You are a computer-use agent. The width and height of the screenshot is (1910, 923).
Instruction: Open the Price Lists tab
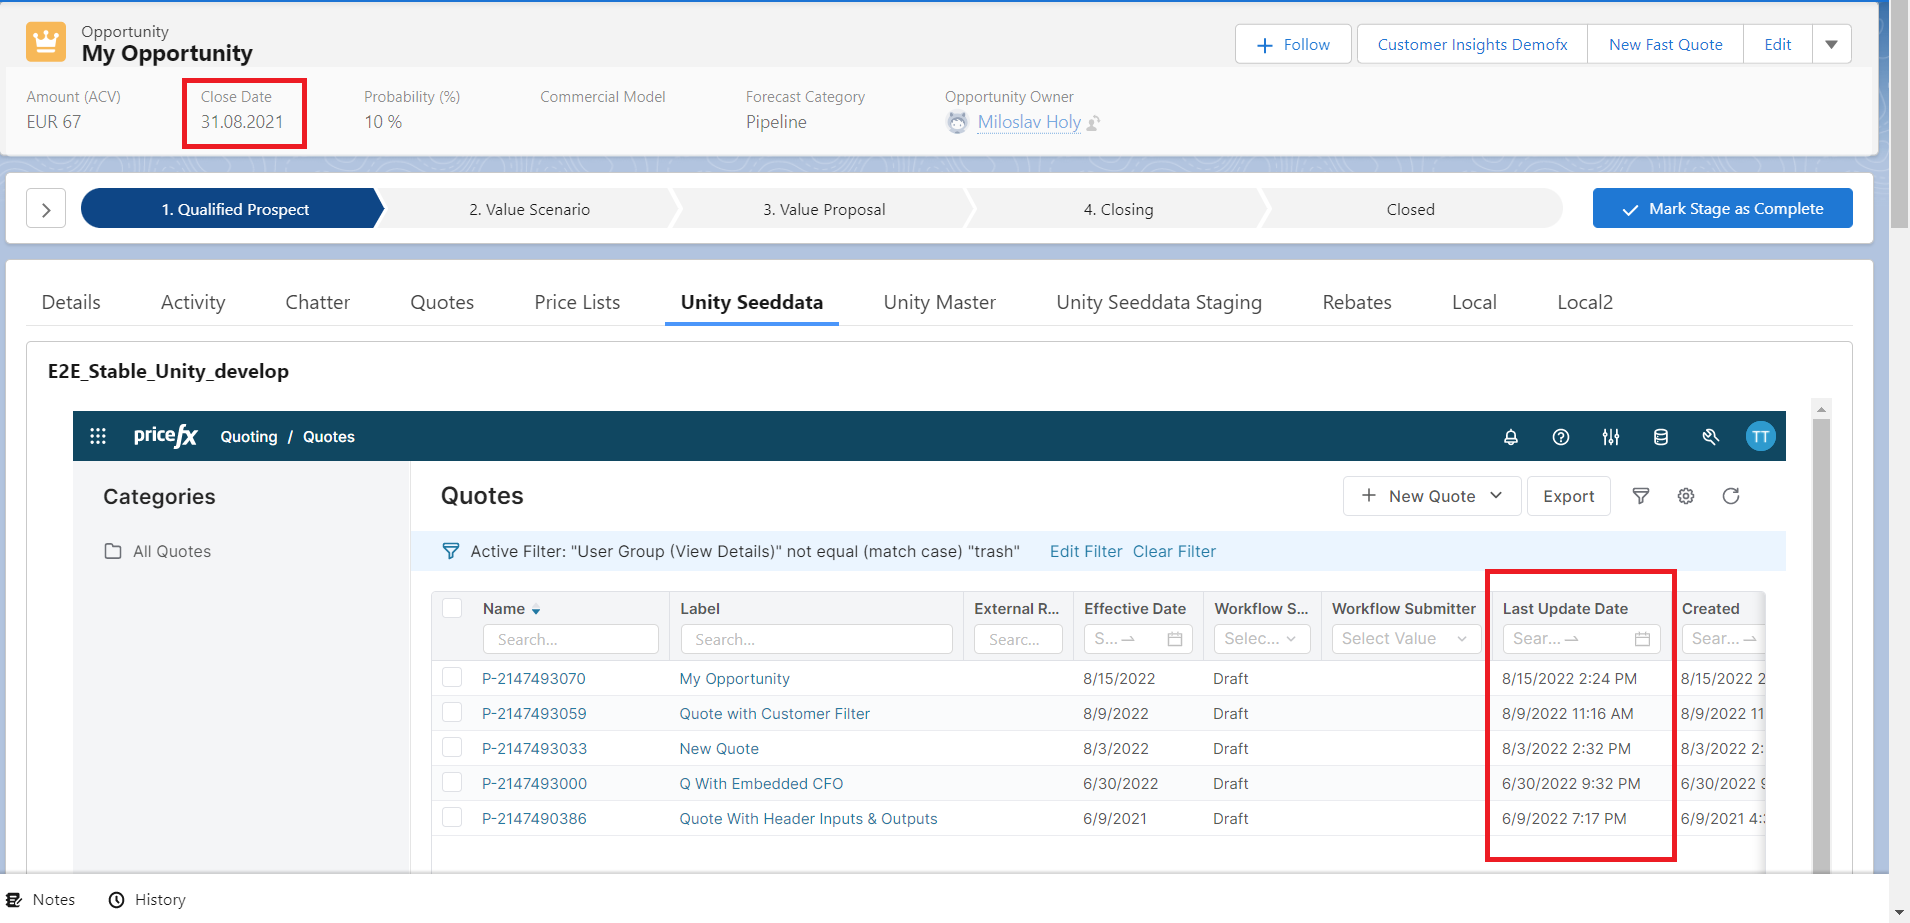tap(577, 302)
